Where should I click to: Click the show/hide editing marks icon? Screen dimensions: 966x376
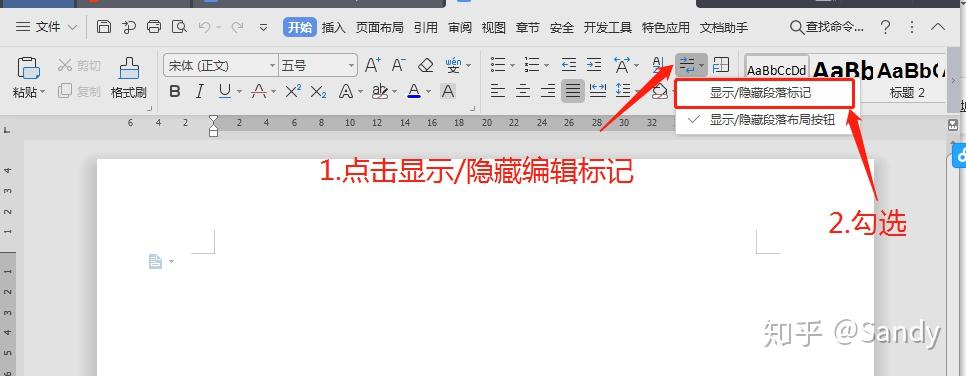coord(688,64)
